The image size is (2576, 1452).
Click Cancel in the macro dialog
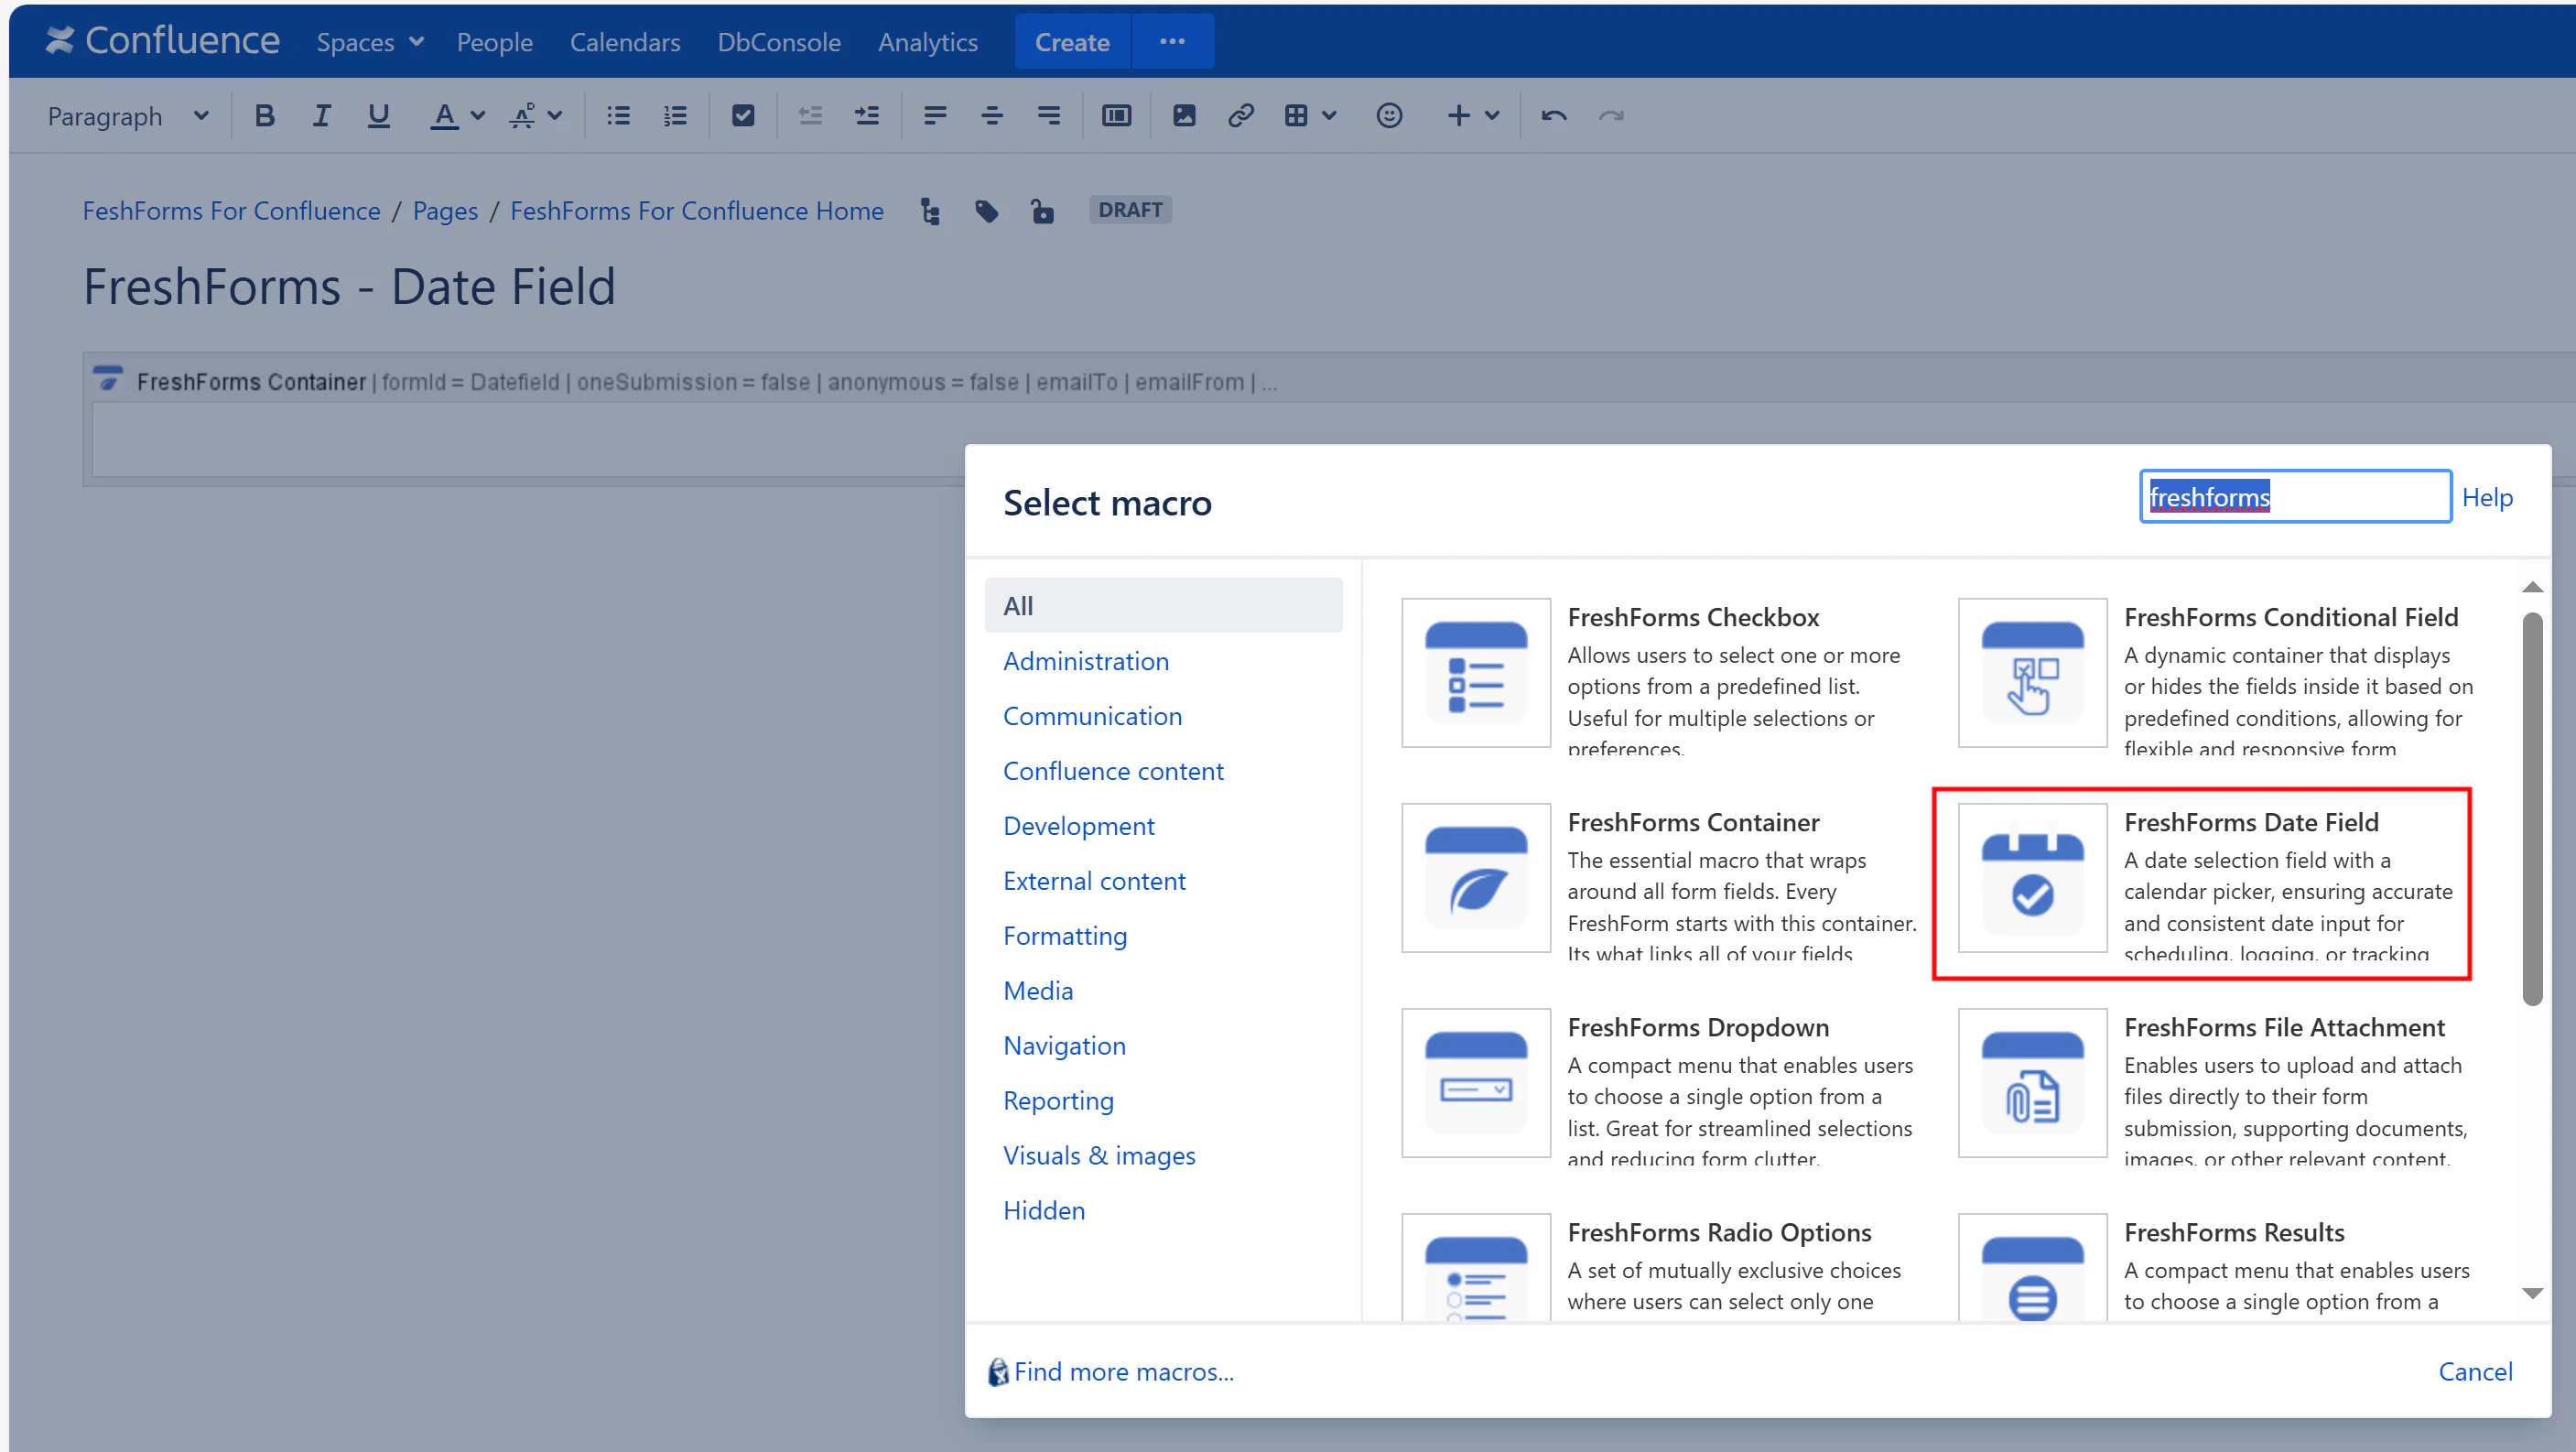(x=2474, y=1370)
